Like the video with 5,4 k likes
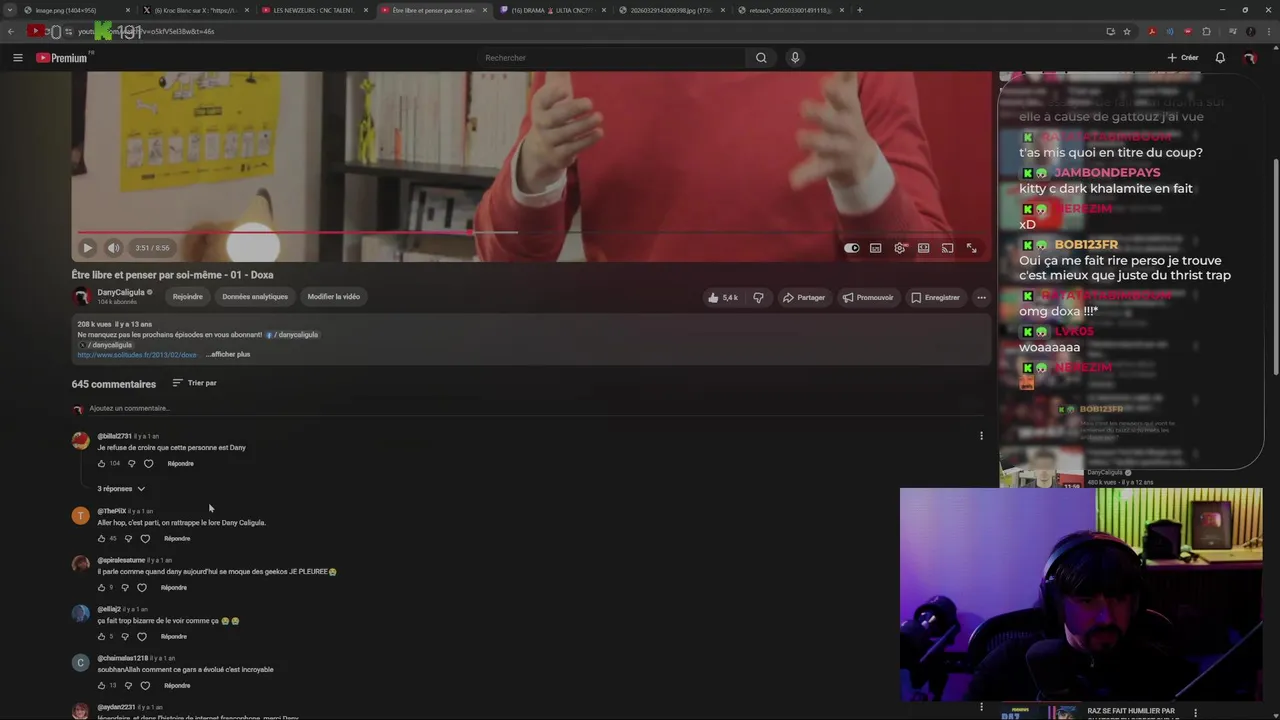Screen dimensions: 1280x720 pyautogui.click(x=723, y=298)
